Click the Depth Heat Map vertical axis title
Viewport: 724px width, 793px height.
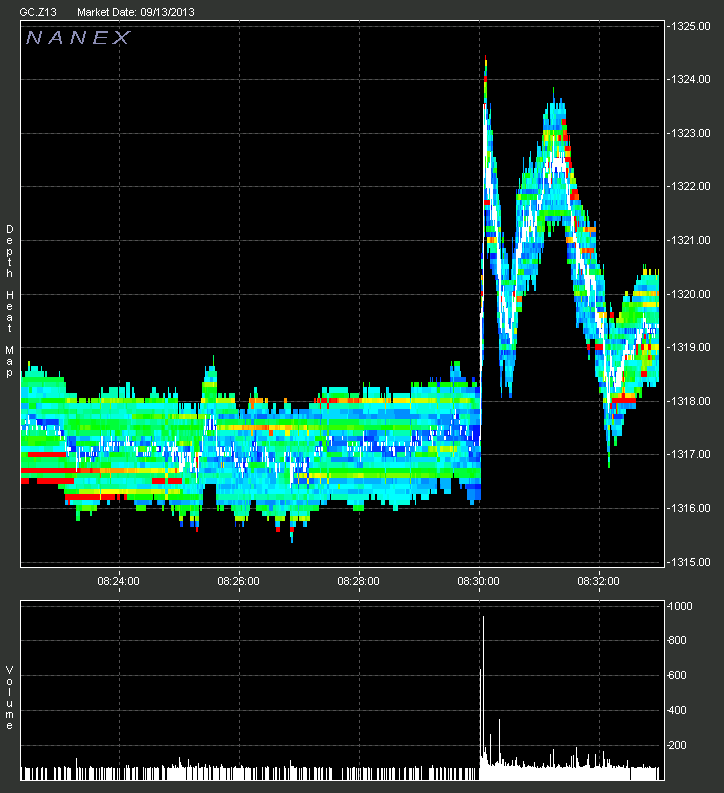point(10,301)
